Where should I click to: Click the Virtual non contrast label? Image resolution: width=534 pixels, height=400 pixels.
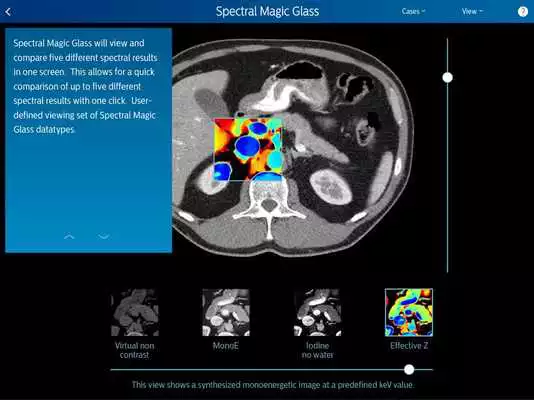tap(135, 350)
